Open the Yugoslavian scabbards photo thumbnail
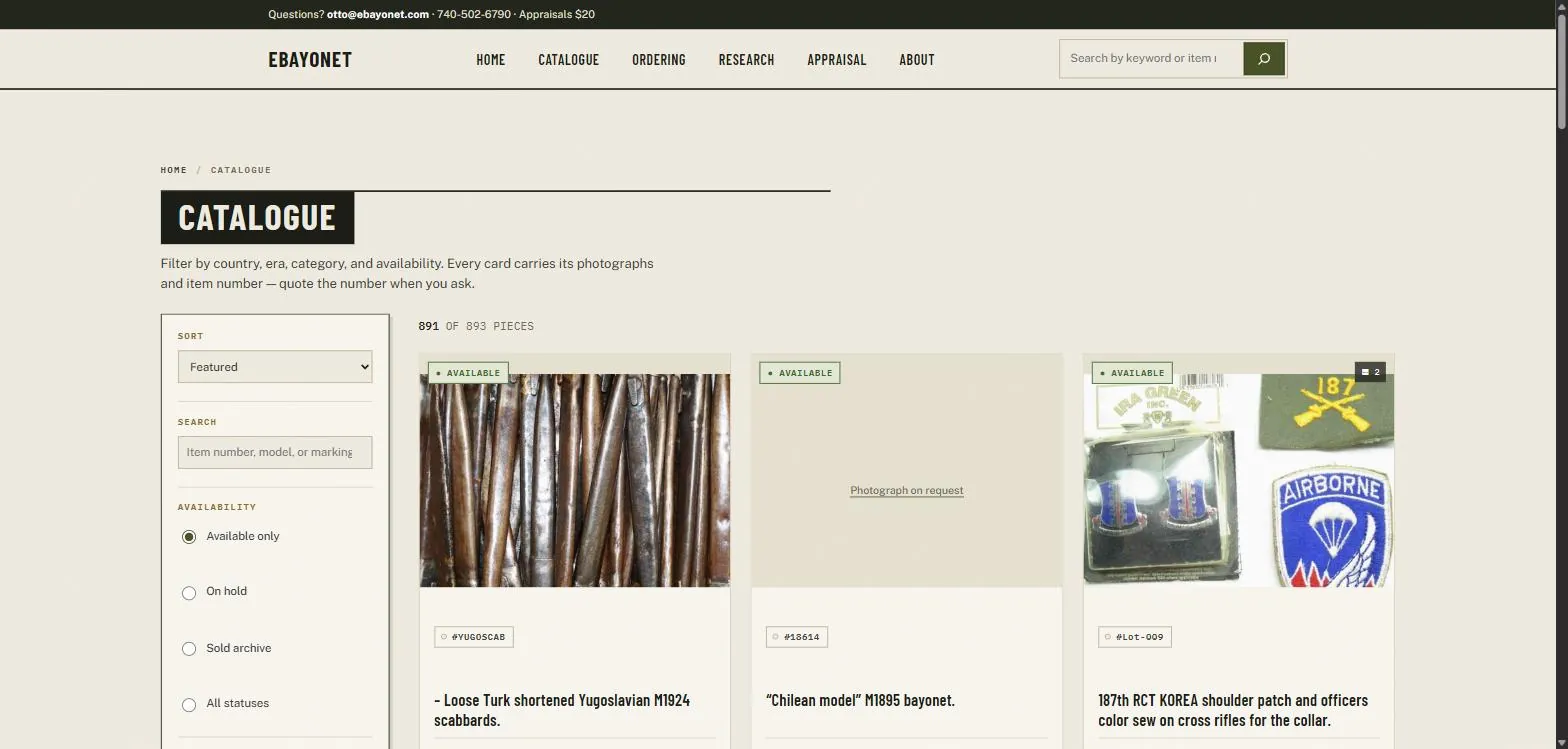 (575, 480)
